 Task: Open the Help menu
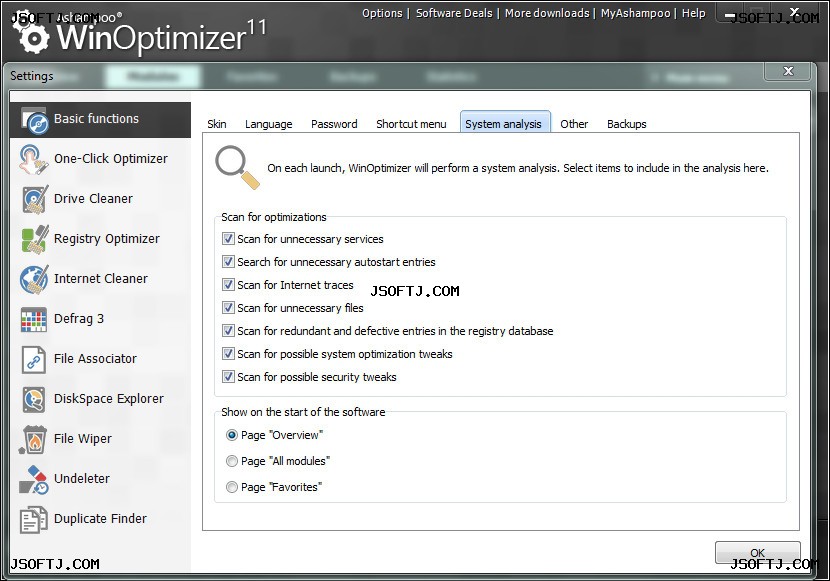point(693,13)
